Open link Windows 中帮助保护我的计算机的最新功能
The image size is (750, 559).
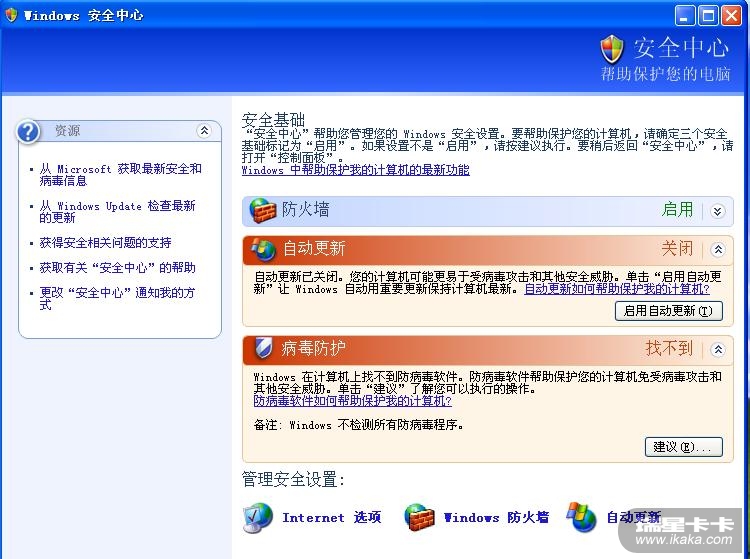(x=355, y=170)
